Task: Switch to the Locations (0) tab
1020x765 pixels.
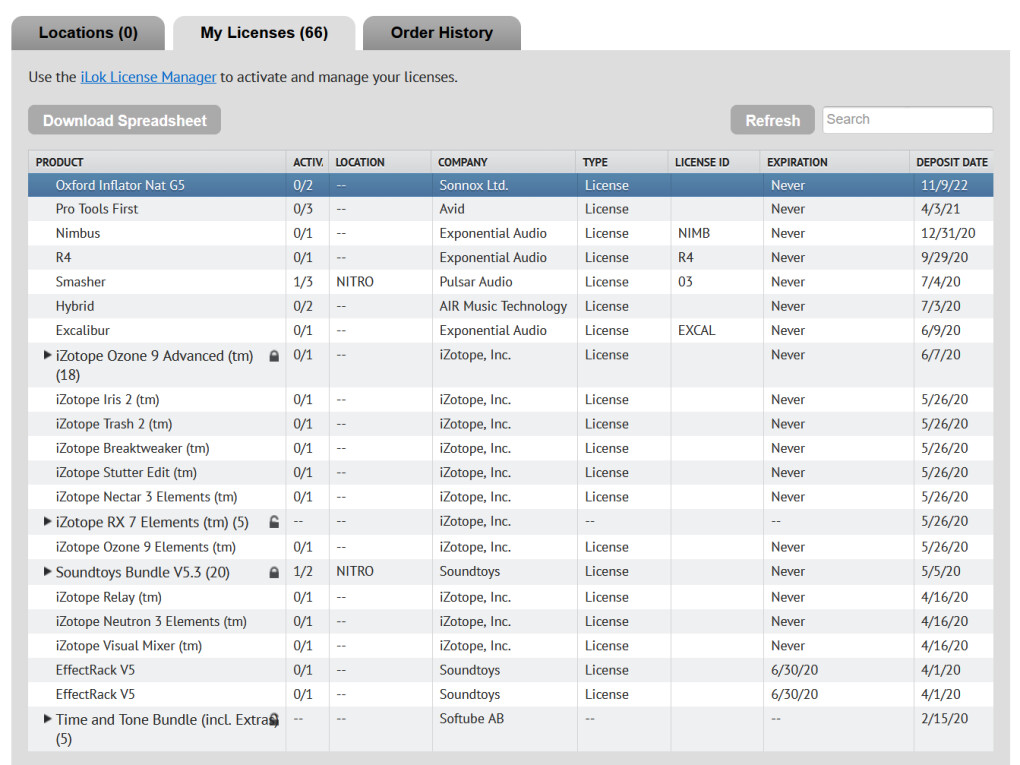Action: click(x=88, y=33)
